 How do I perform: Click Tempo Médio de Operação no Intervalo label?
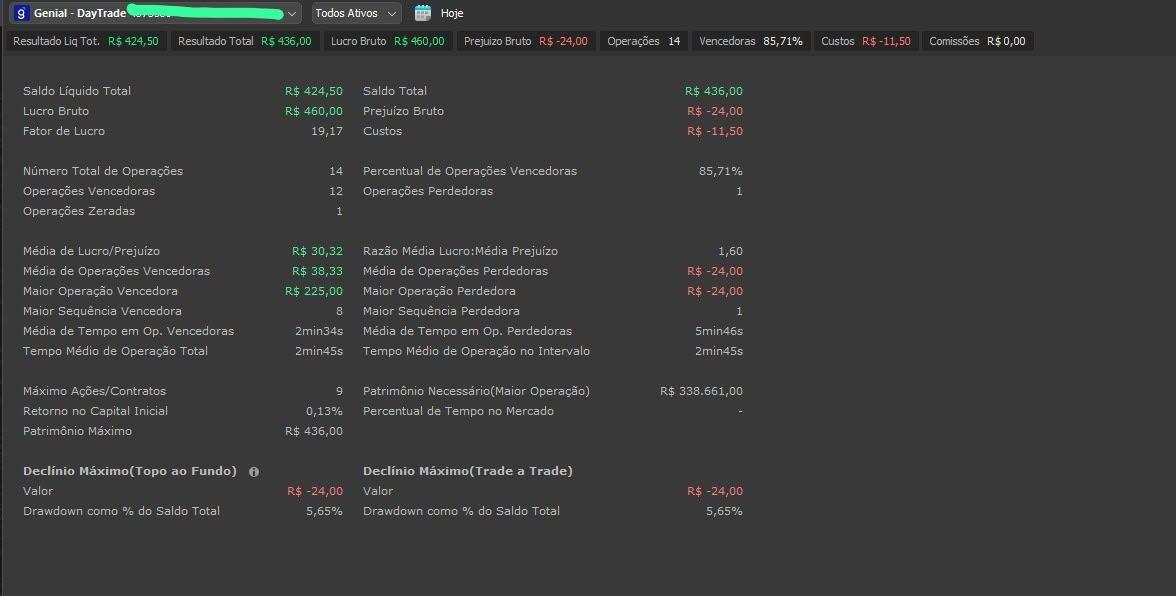tap(477, 351)
